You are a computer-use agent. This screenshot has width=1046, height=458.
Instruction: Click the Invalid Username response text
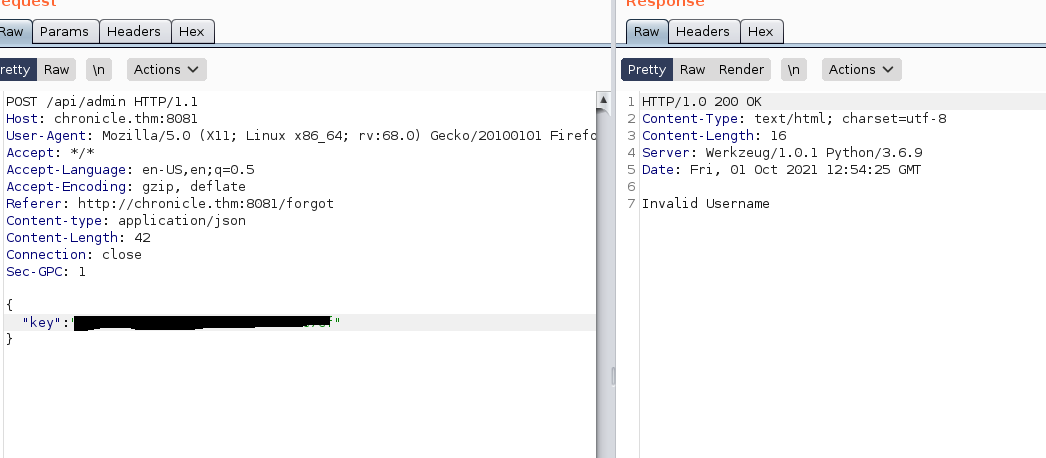point(705,204)
